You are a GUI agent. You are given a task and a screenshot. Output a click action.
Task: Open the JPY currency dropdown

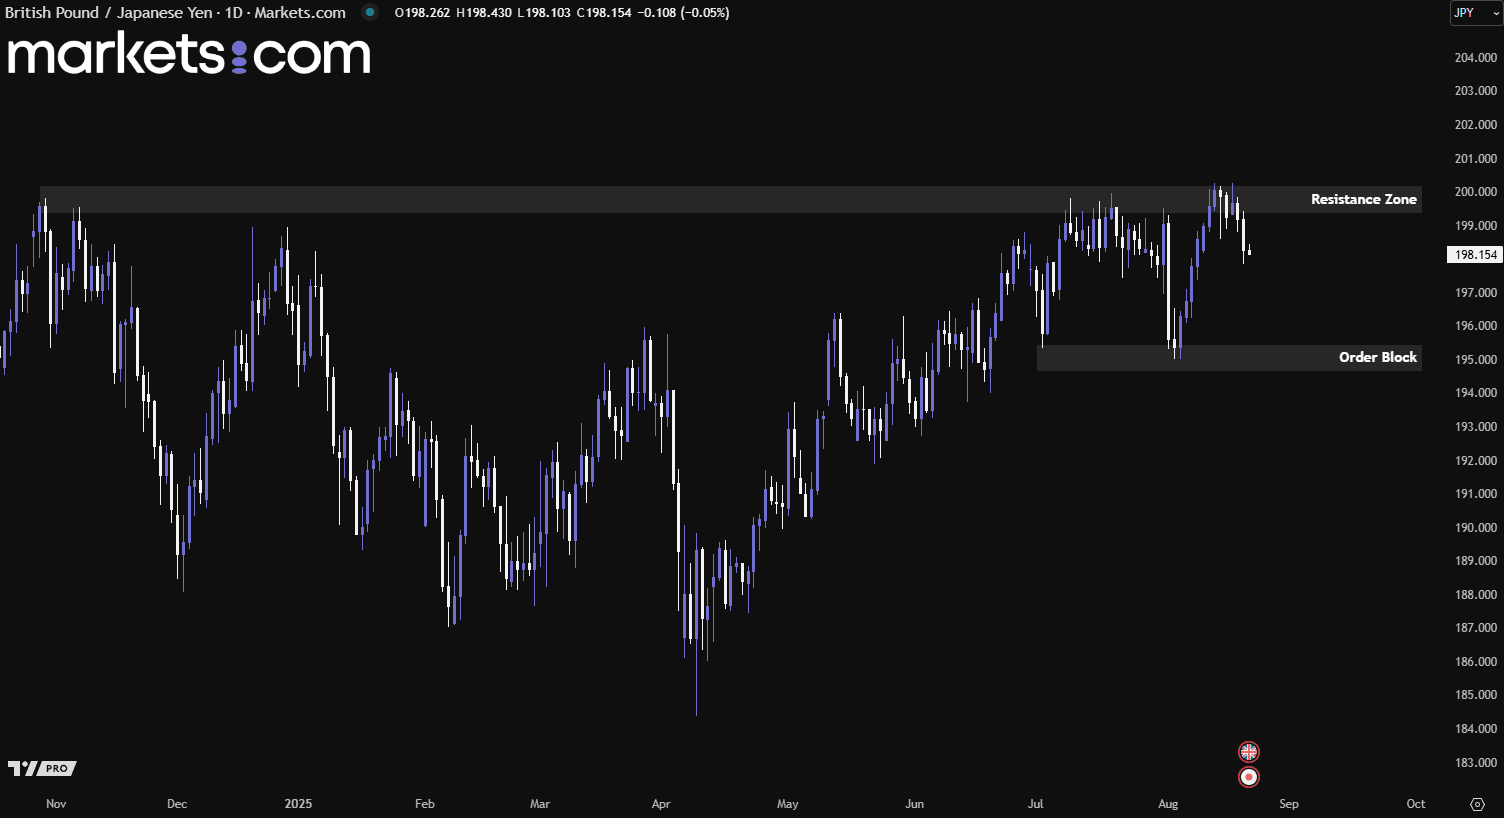coord(1475,13)
